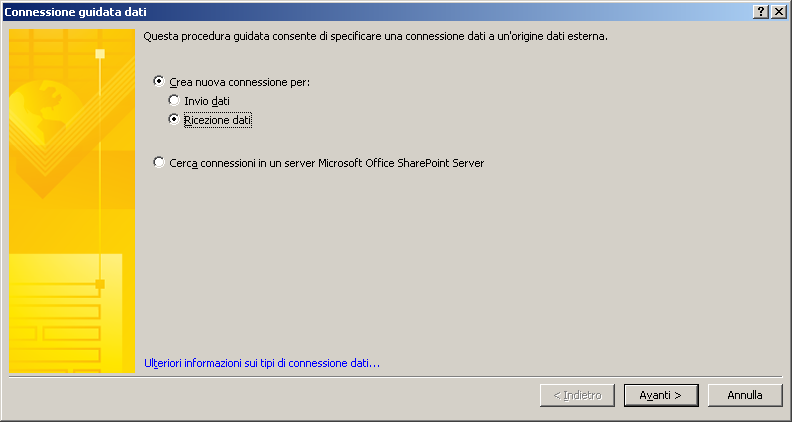Click the globe graphic in the banner
This screenshot has width=792, height=422.
tap(45, 116)
